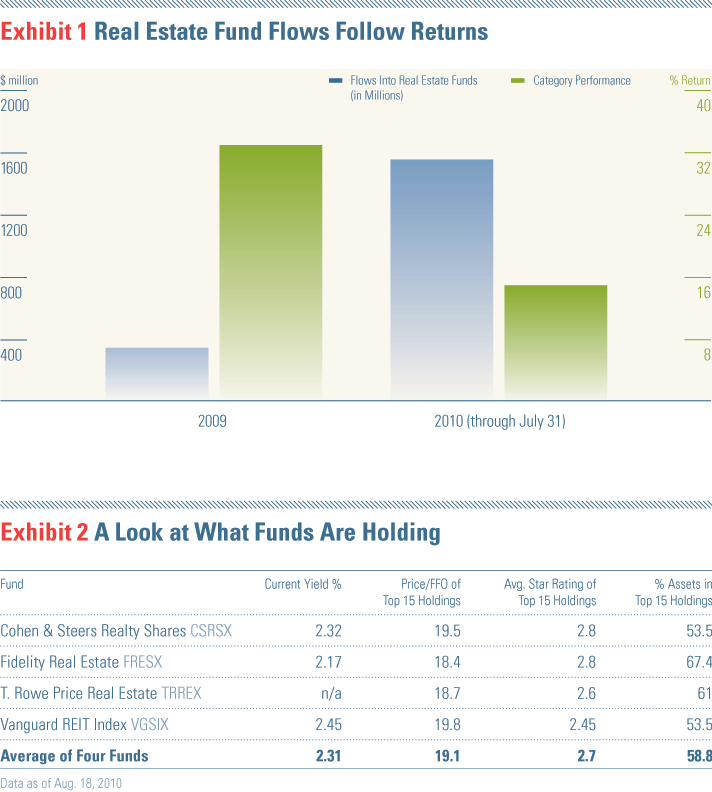Click the Price/FFO of Top 15 Holdings header
The height and width of the screenshot is (792, 712).
pyautogui.click(x=421, y=592)
